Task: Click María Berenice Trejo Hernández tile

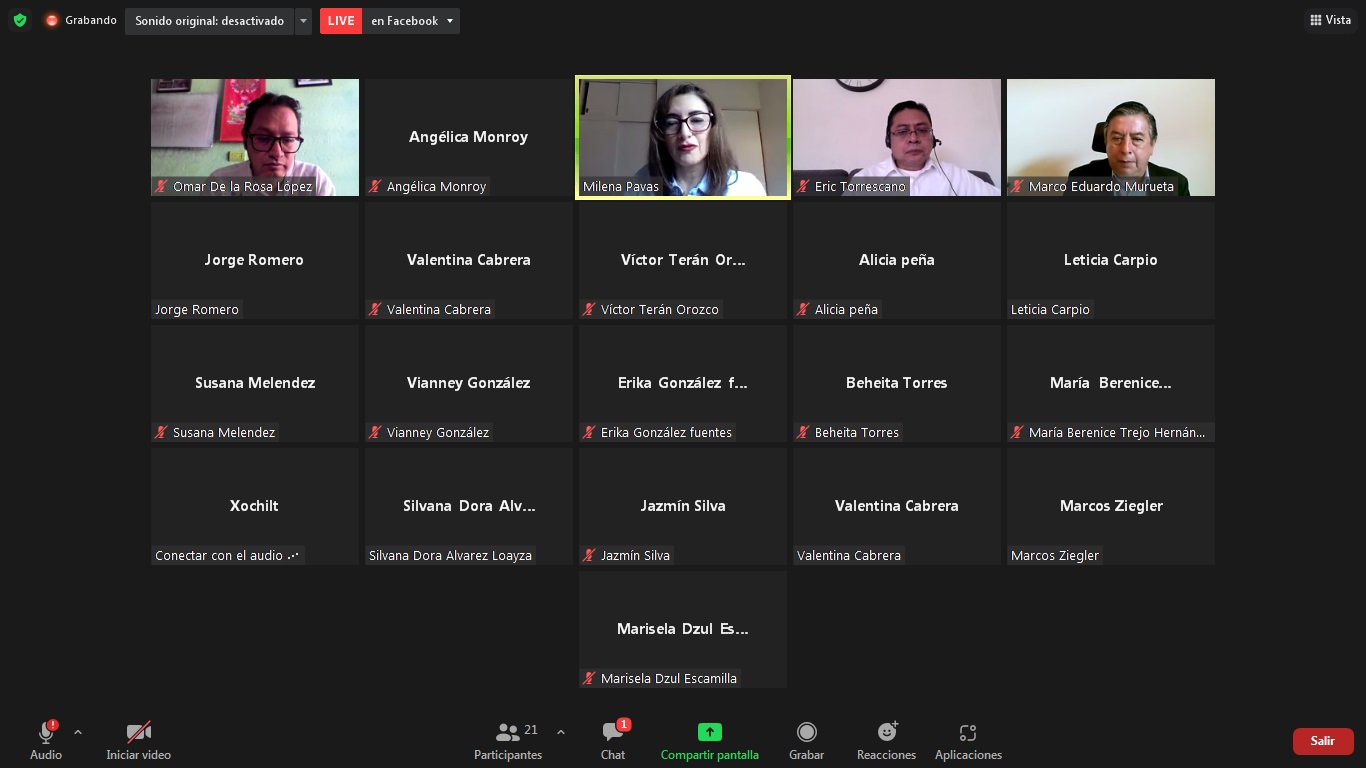Action: tap(1111, 383)
